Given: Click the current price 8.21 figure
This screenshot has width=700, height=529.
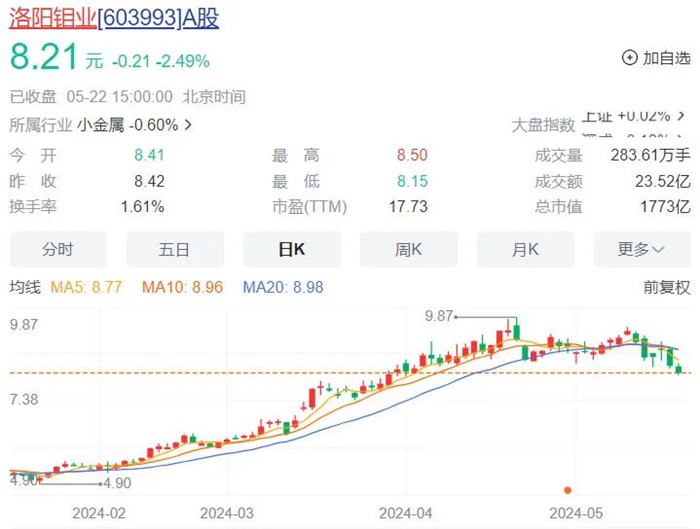Looking at the screenshot, I should (43, 57).
